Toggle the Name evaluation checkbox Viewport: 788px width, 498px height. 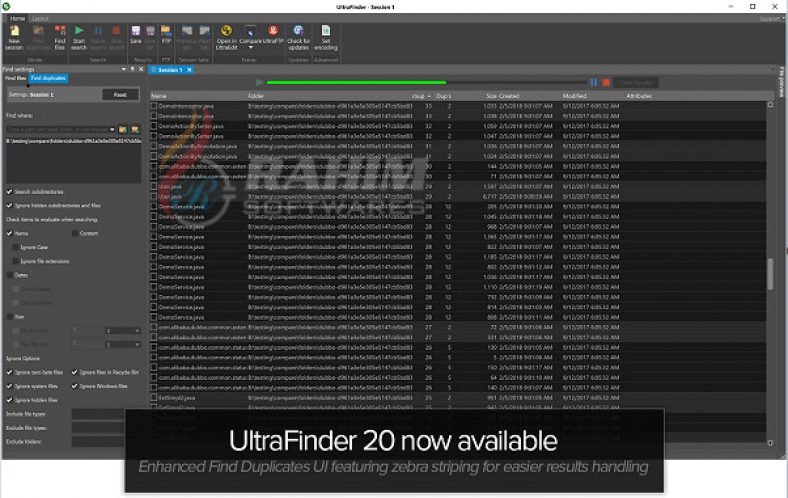click(10, 234)
